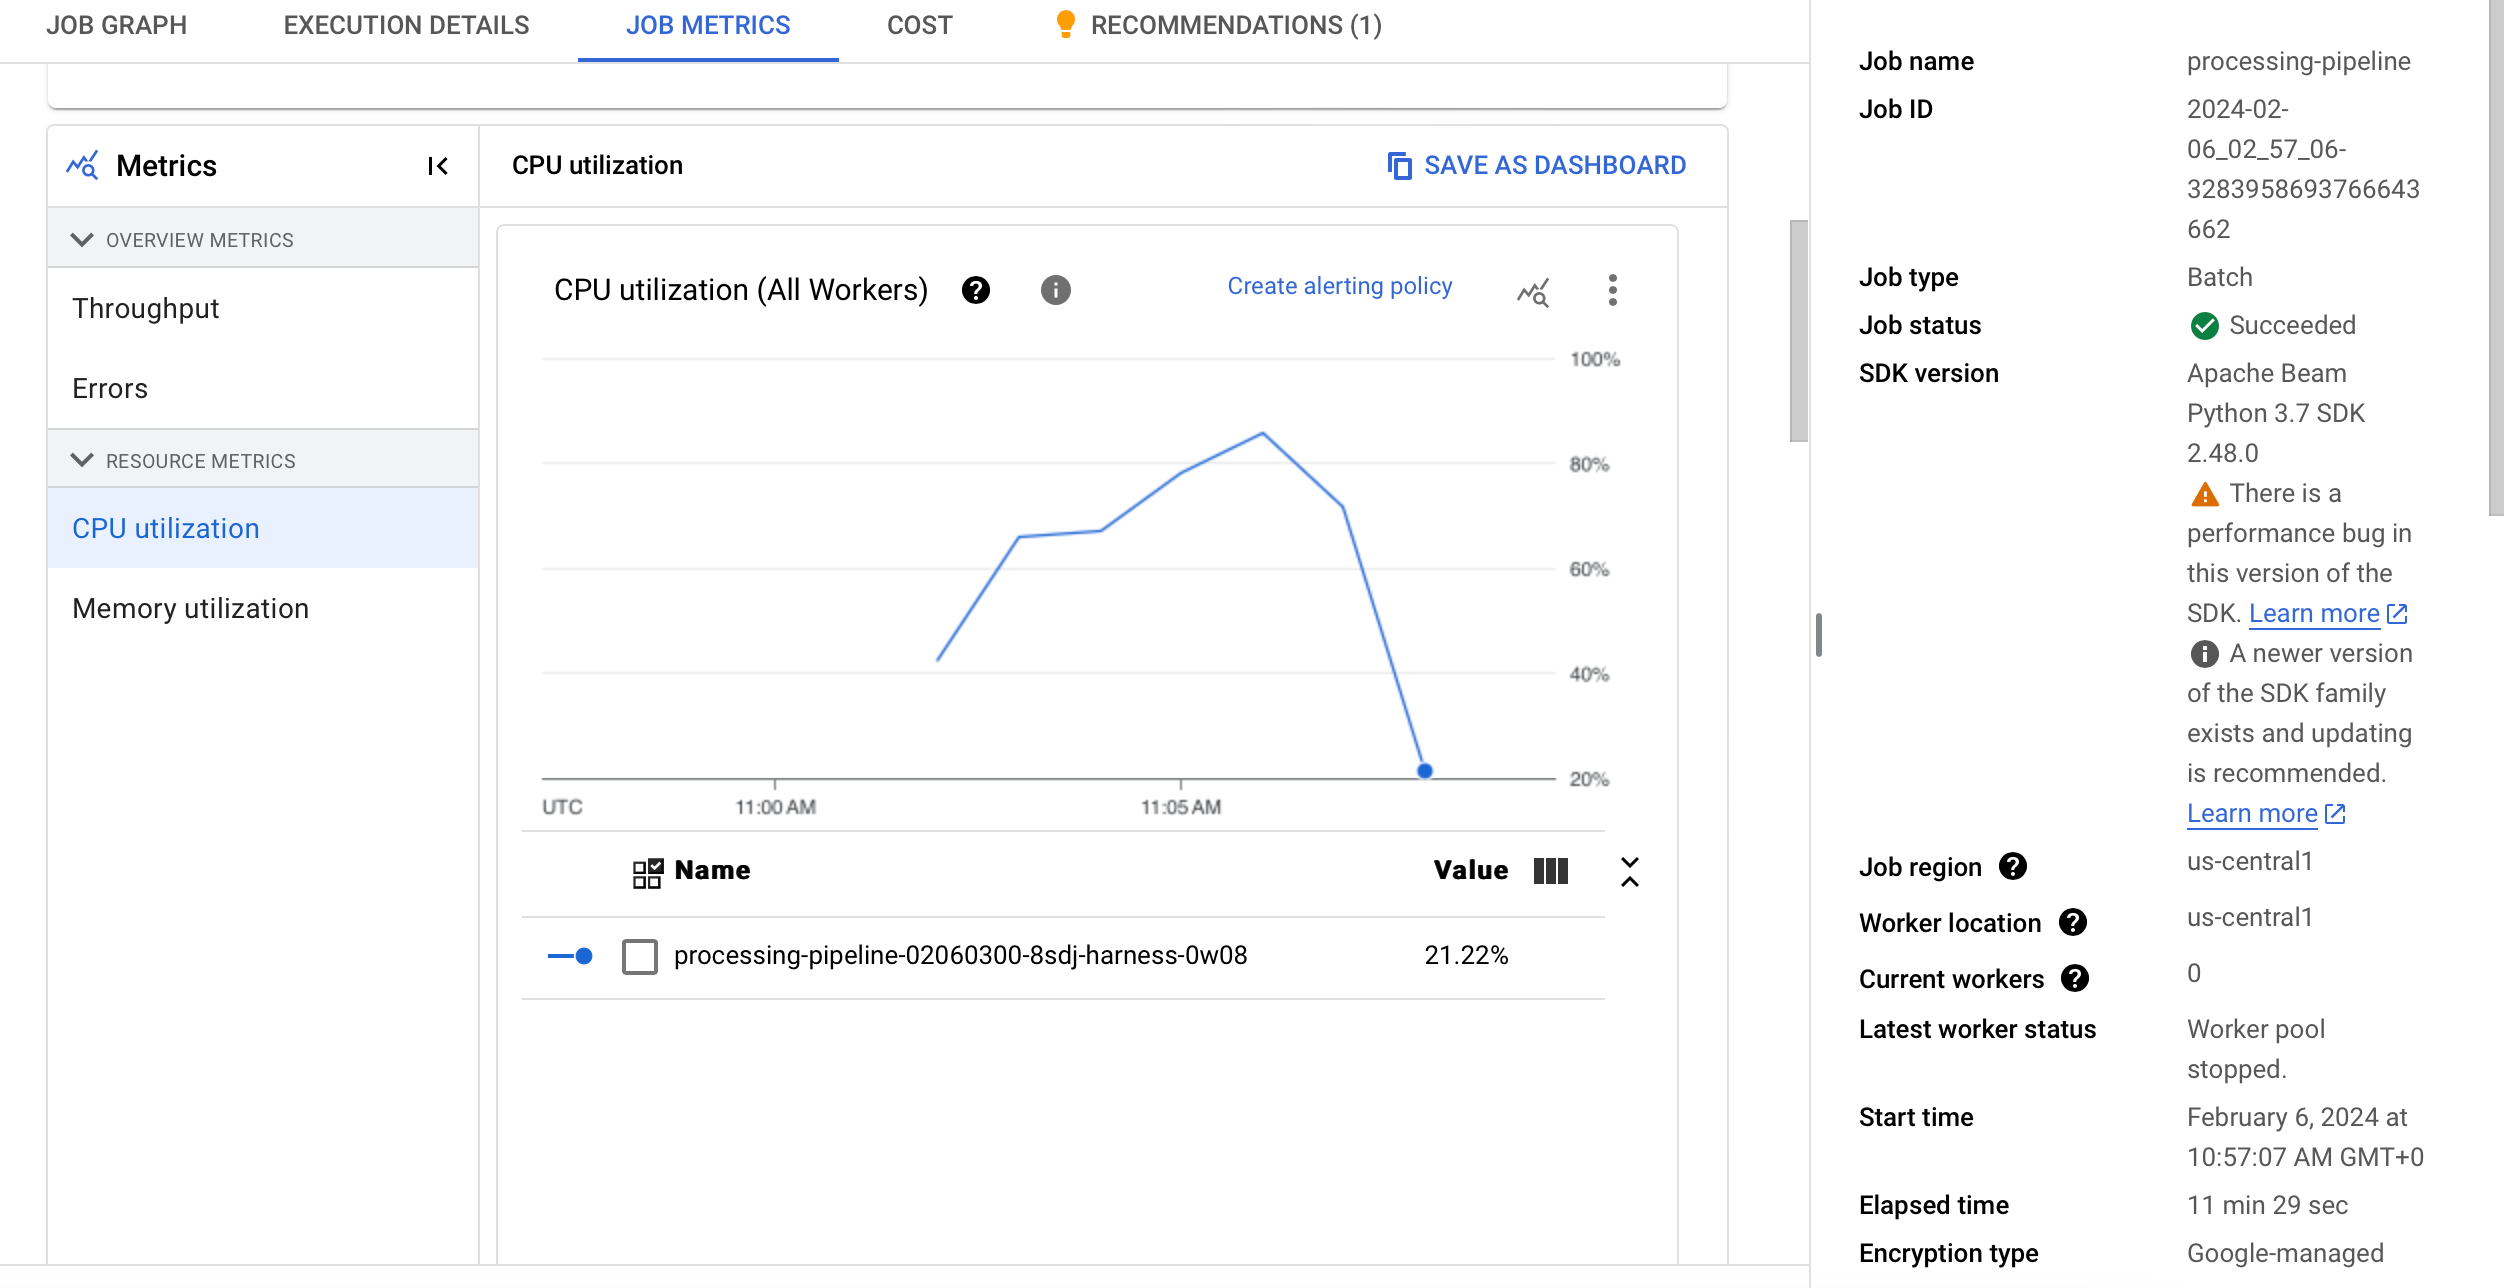Show info for CPU utilization chart
Screen dimensions: 2504x1288
coord(1056,290)
